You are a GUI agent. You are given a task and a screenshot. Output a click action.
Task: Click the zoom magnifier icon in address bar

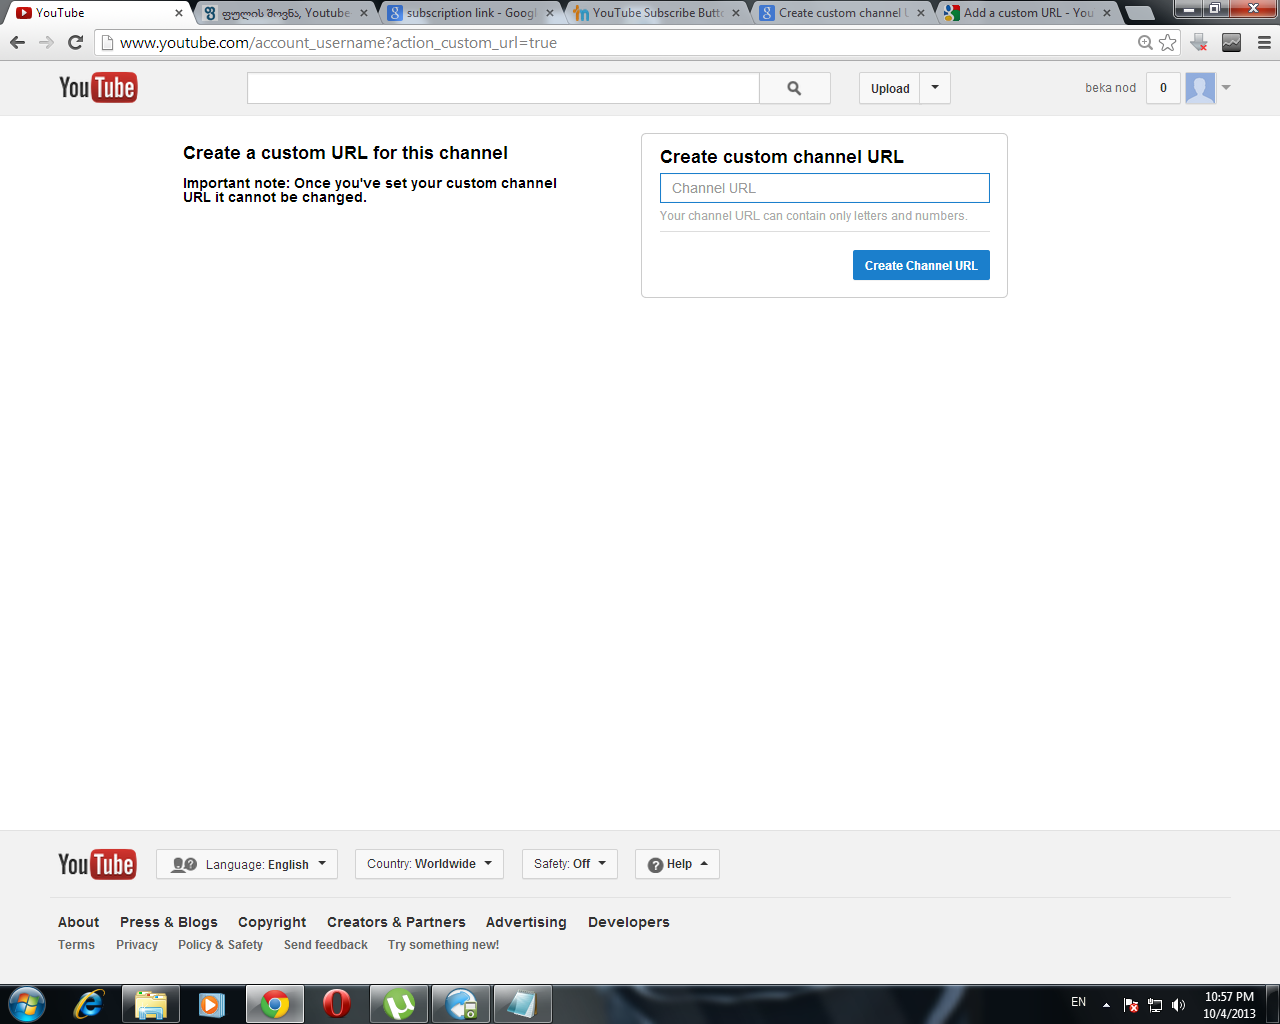point(1145,43)
